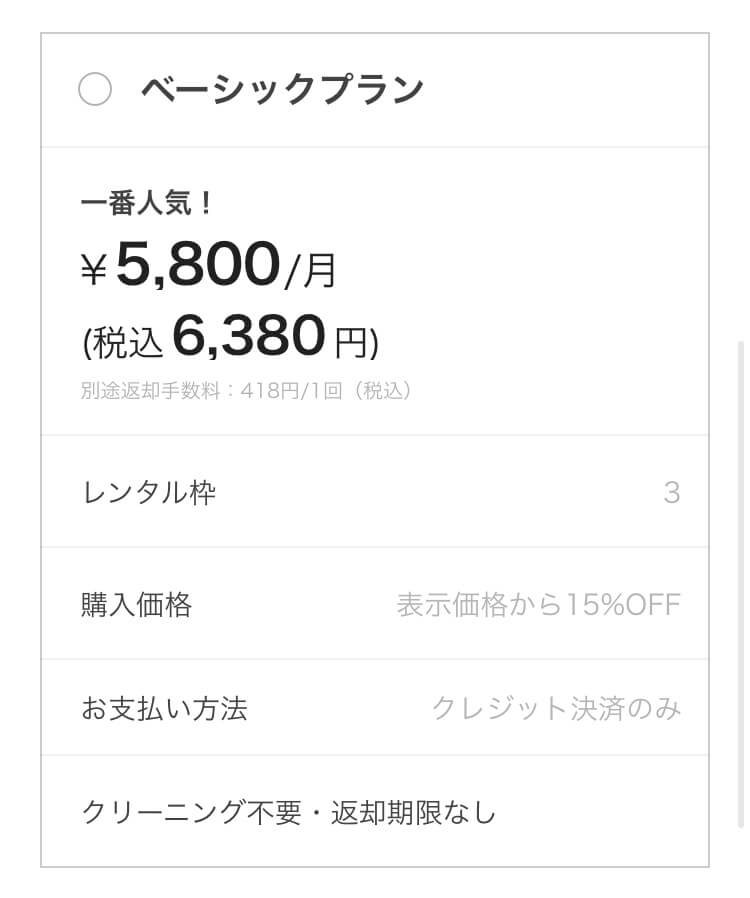Viewport: 750px width, 898px height.
Task: Click the 6,380 tax-included amount
Action: coord(248,336)
